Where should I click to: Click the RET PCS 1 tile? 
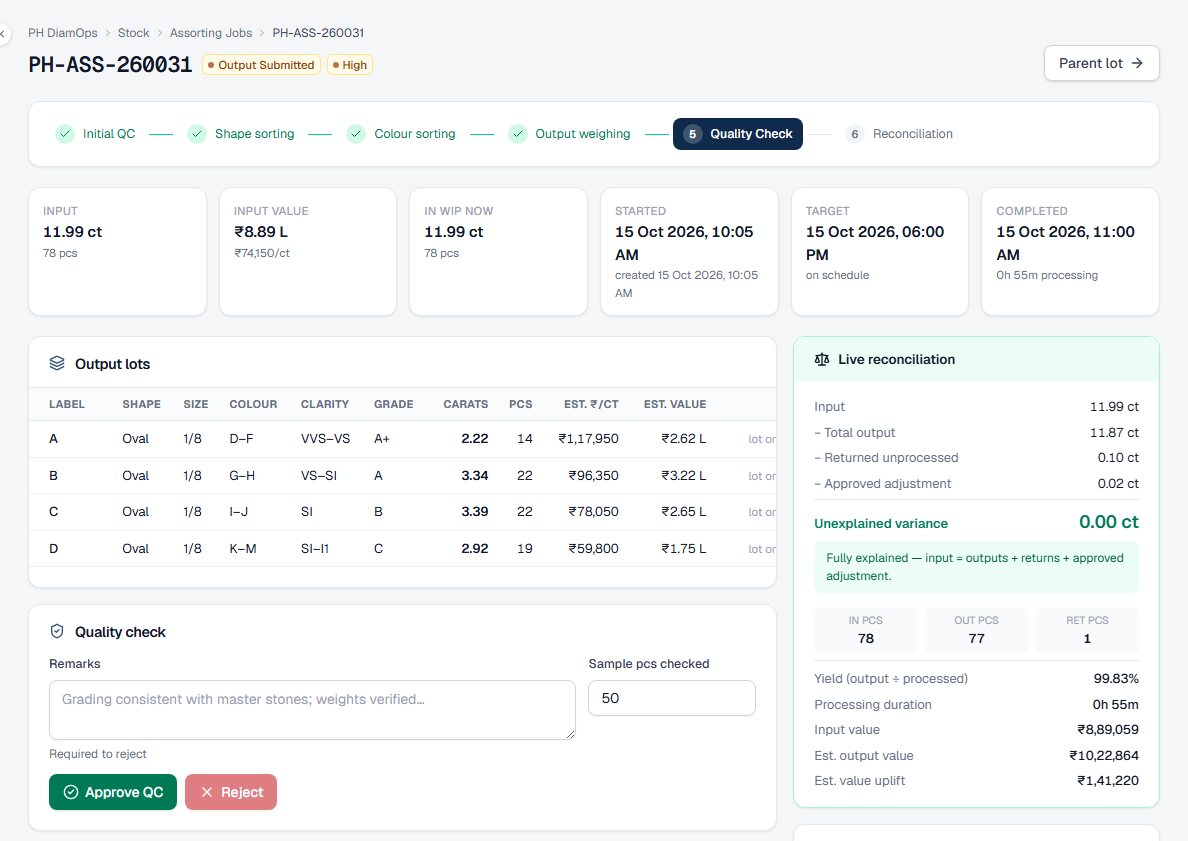pyautogui.click(x=1087, y=630)
